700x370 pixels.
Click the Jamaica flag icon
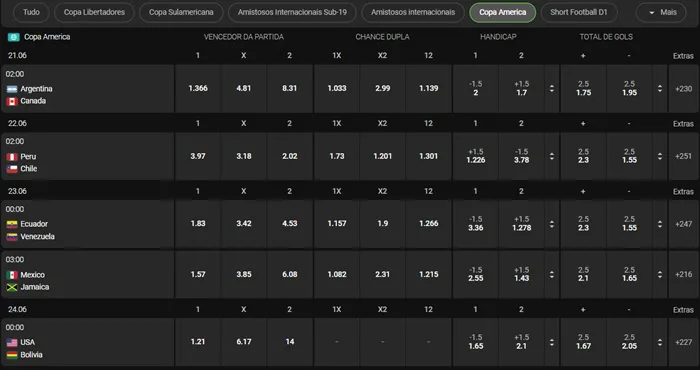12,287
